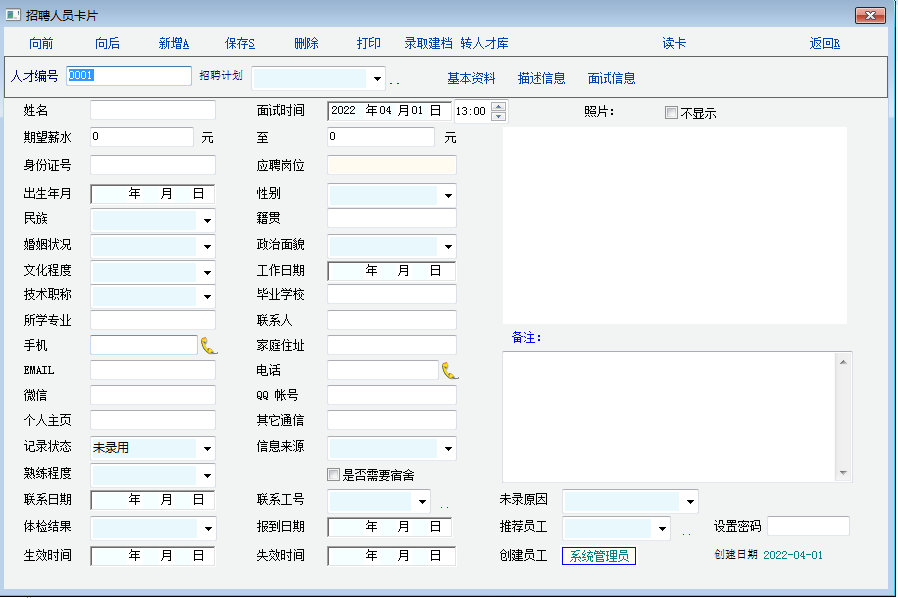898x598 pixels.
Task: Click into the 姓名 input field
Action: click(x=153, y=110)
